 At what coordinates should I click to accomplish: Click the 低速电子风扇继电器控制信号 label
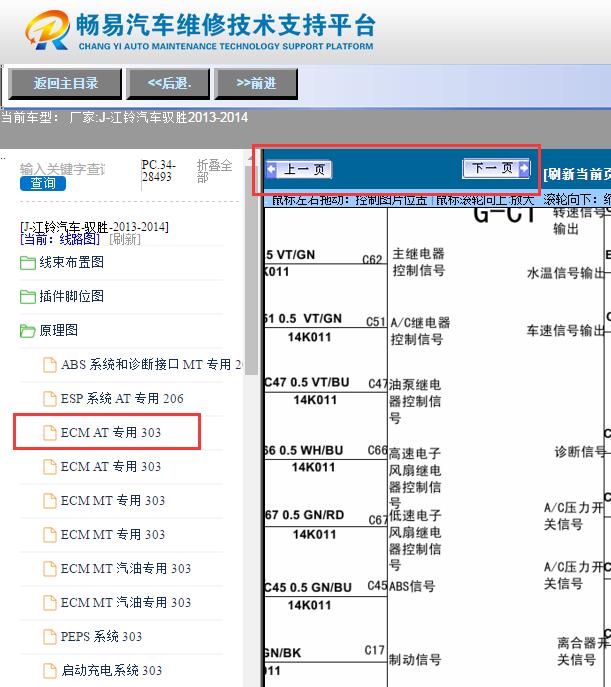[x=415, y=540]
